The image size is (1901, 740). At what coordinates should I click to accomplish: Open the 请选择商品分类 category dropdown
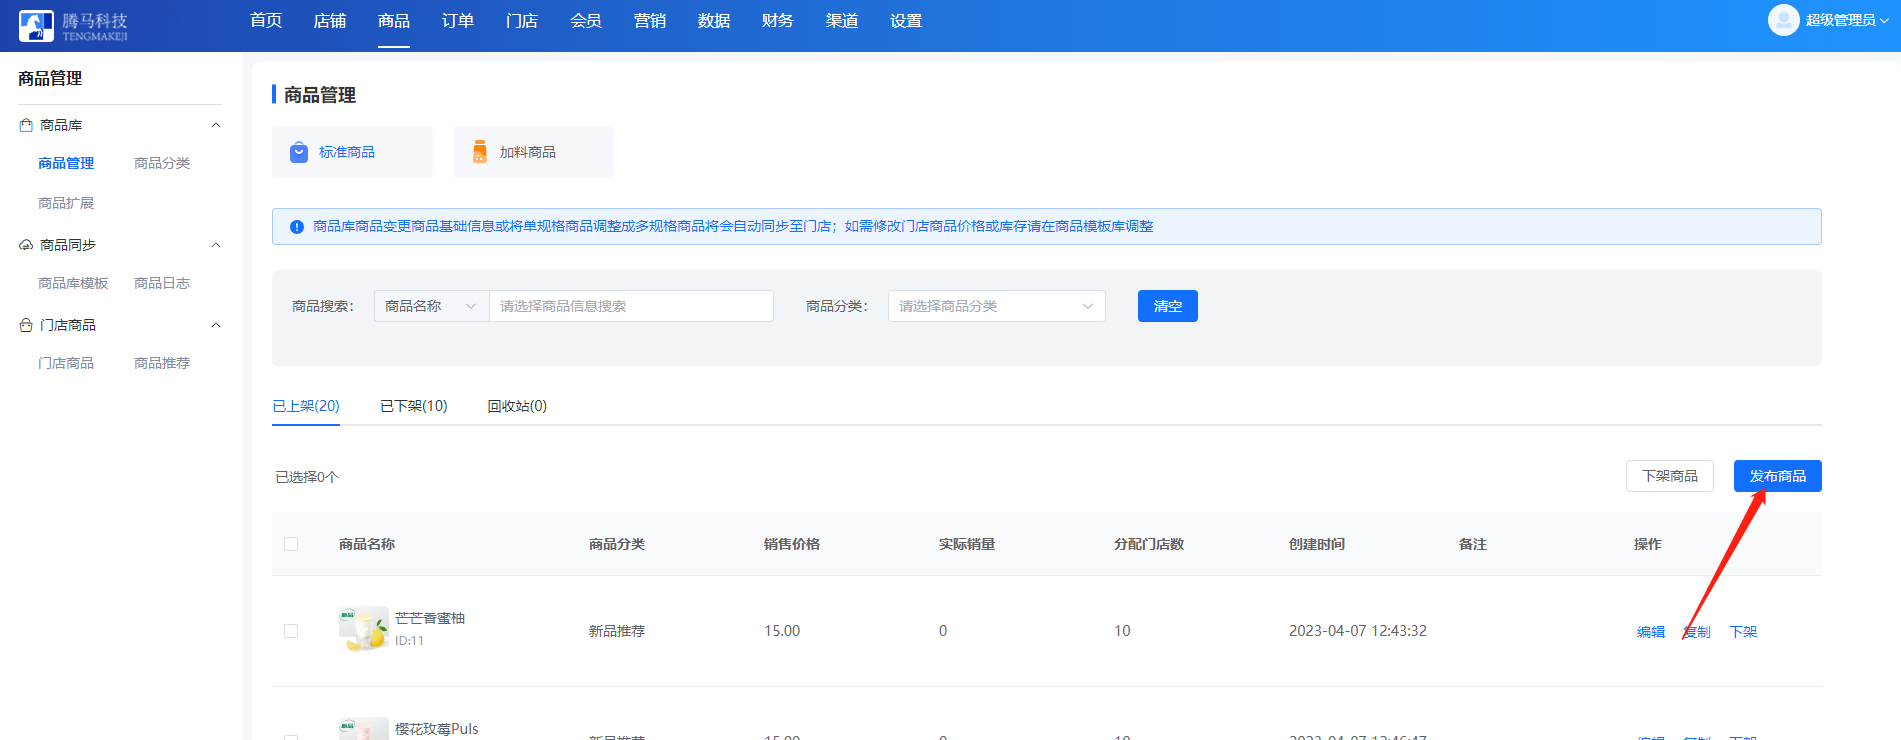pyautogui.click(x=996, y=306)
